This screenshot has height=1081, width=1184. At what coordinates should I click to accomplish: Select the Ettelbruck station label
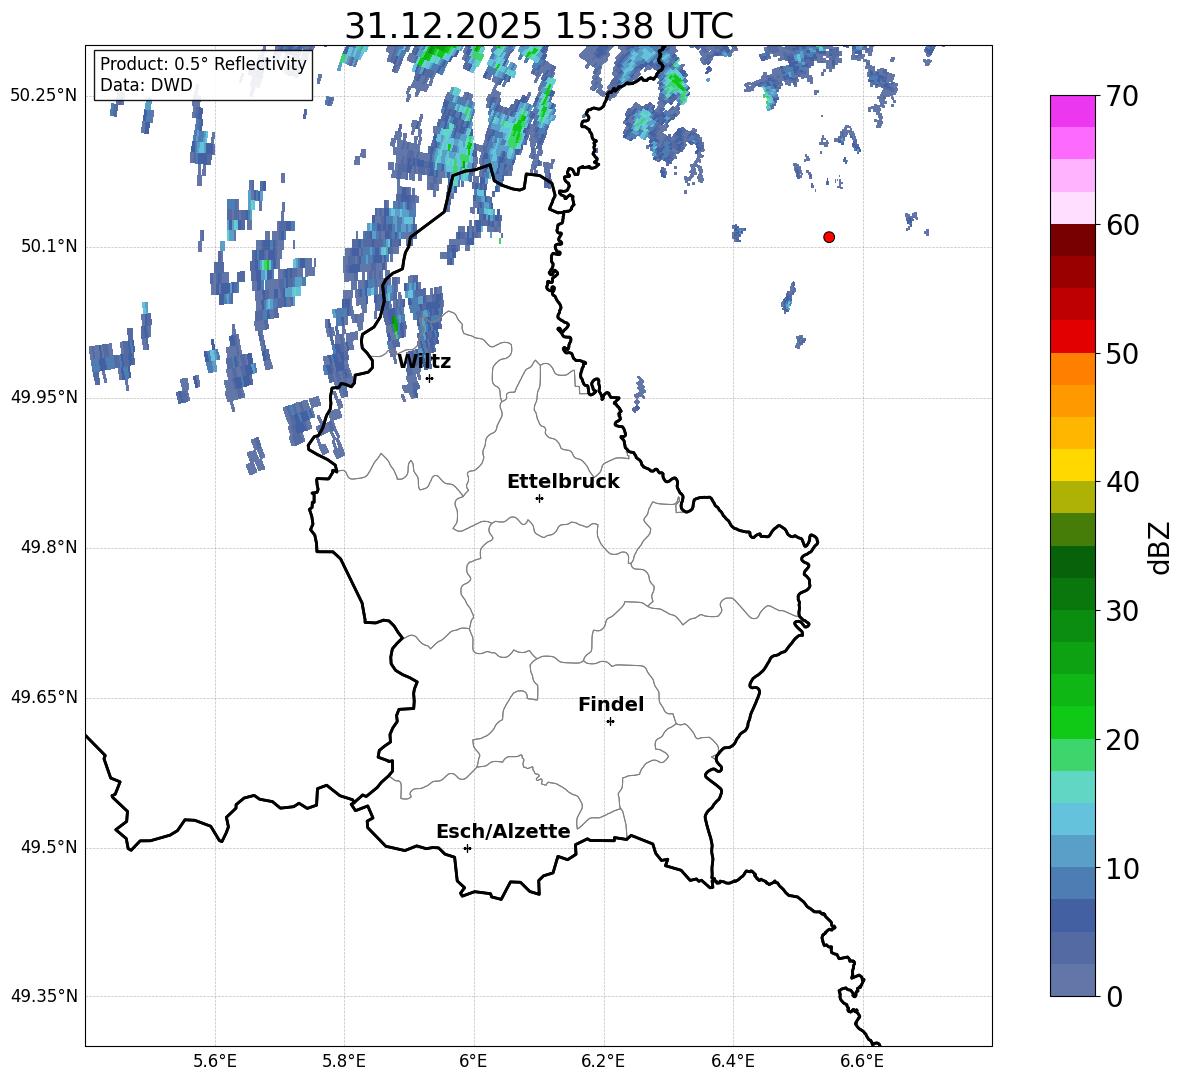pos(563,482)
